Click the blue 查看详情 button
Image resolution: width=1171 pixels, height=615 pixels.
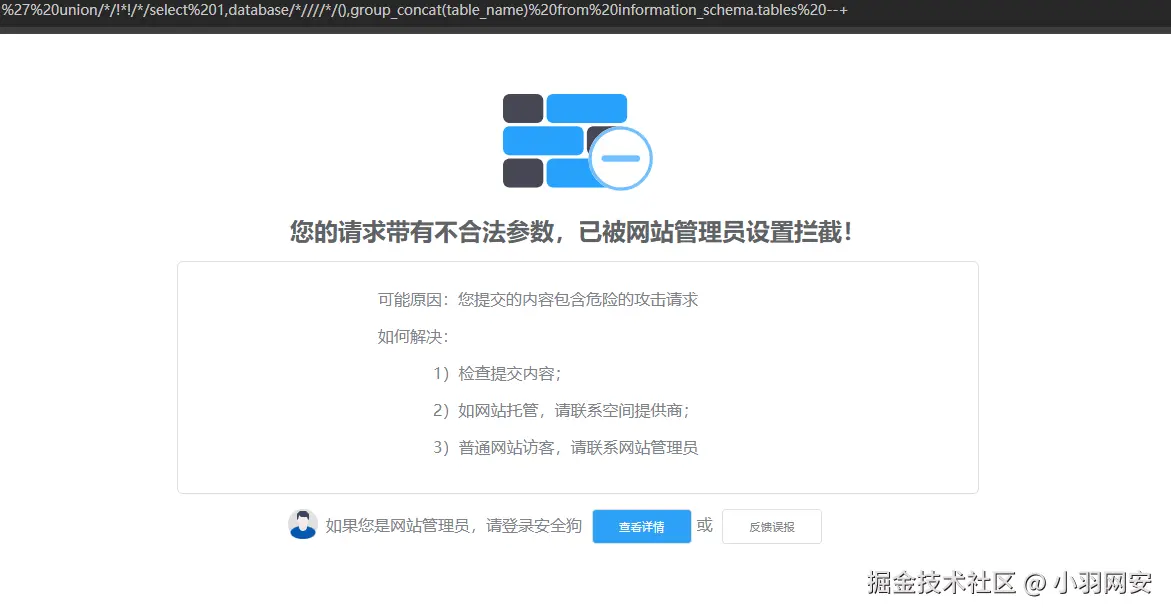[x=642, y=526]
